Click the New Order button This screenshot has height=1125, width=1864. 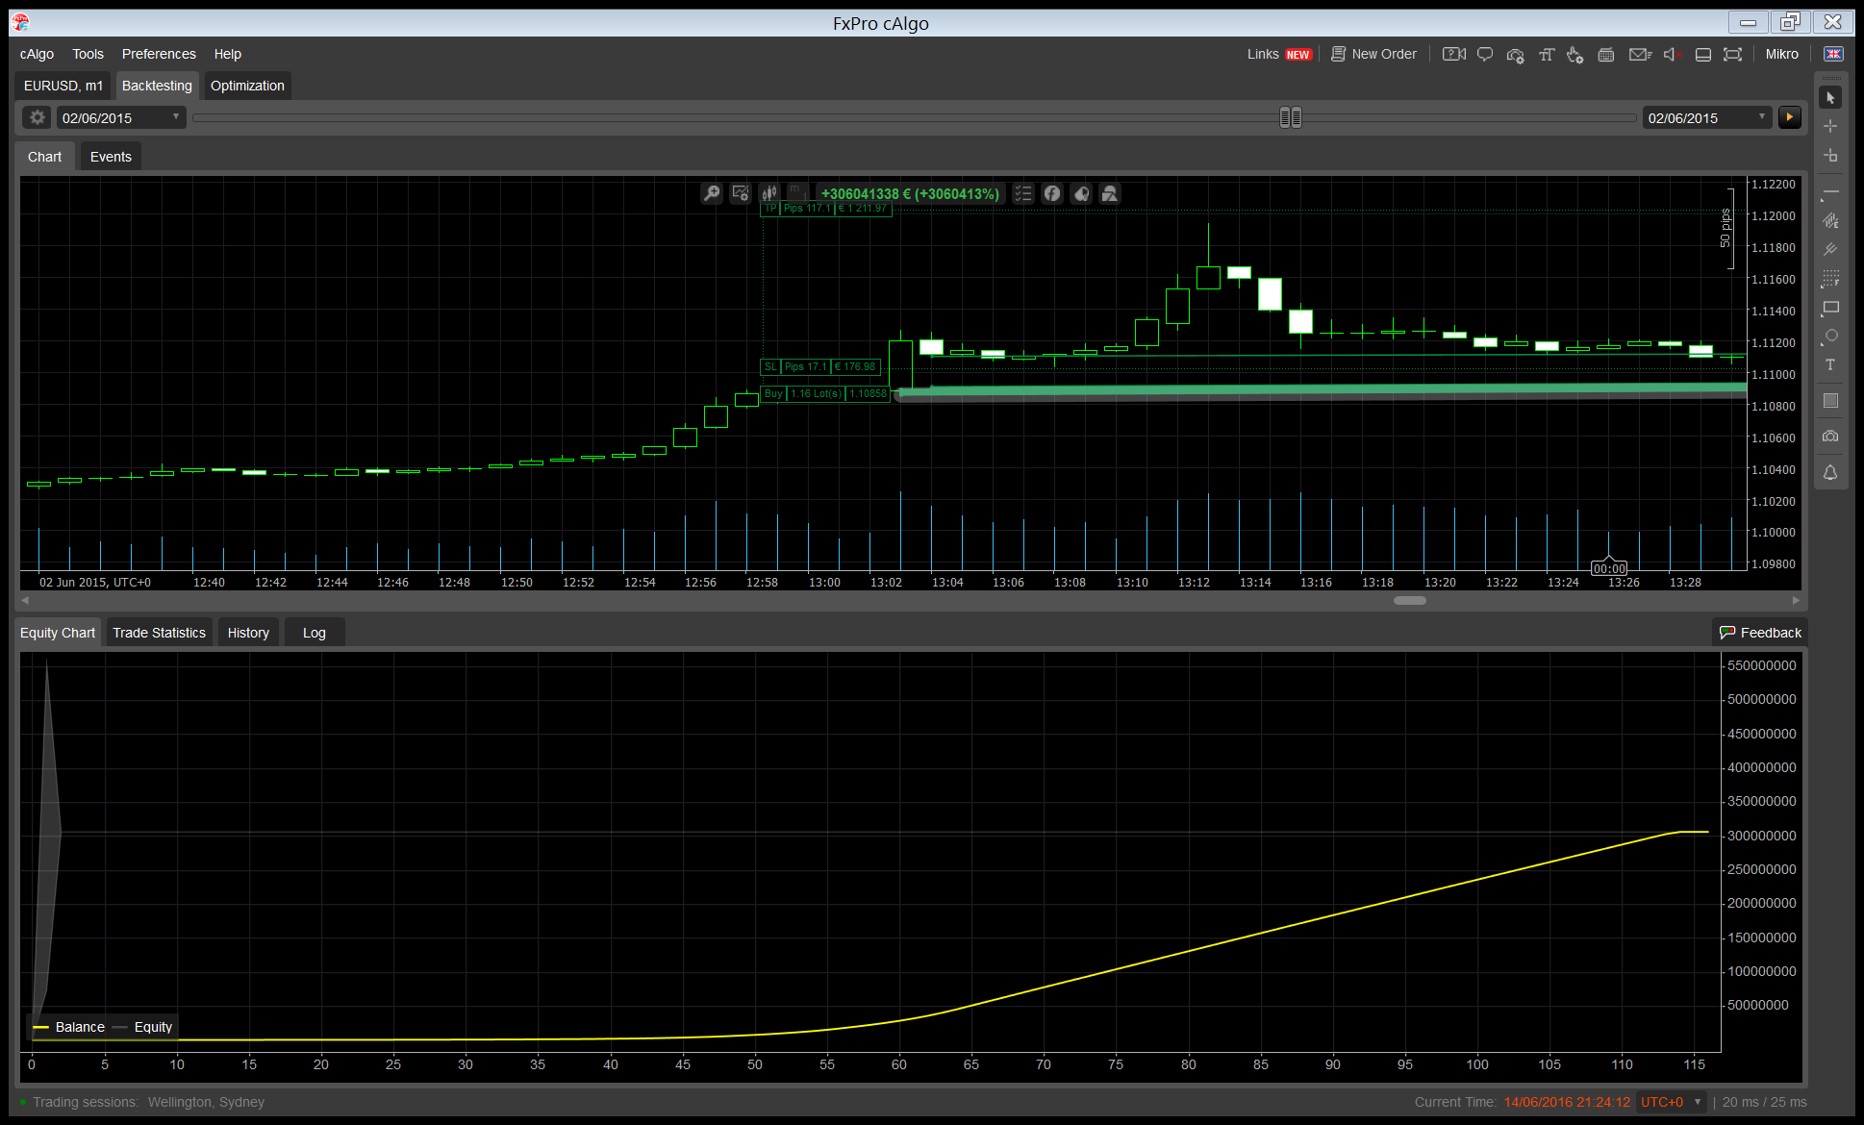tap(1374, 54)
